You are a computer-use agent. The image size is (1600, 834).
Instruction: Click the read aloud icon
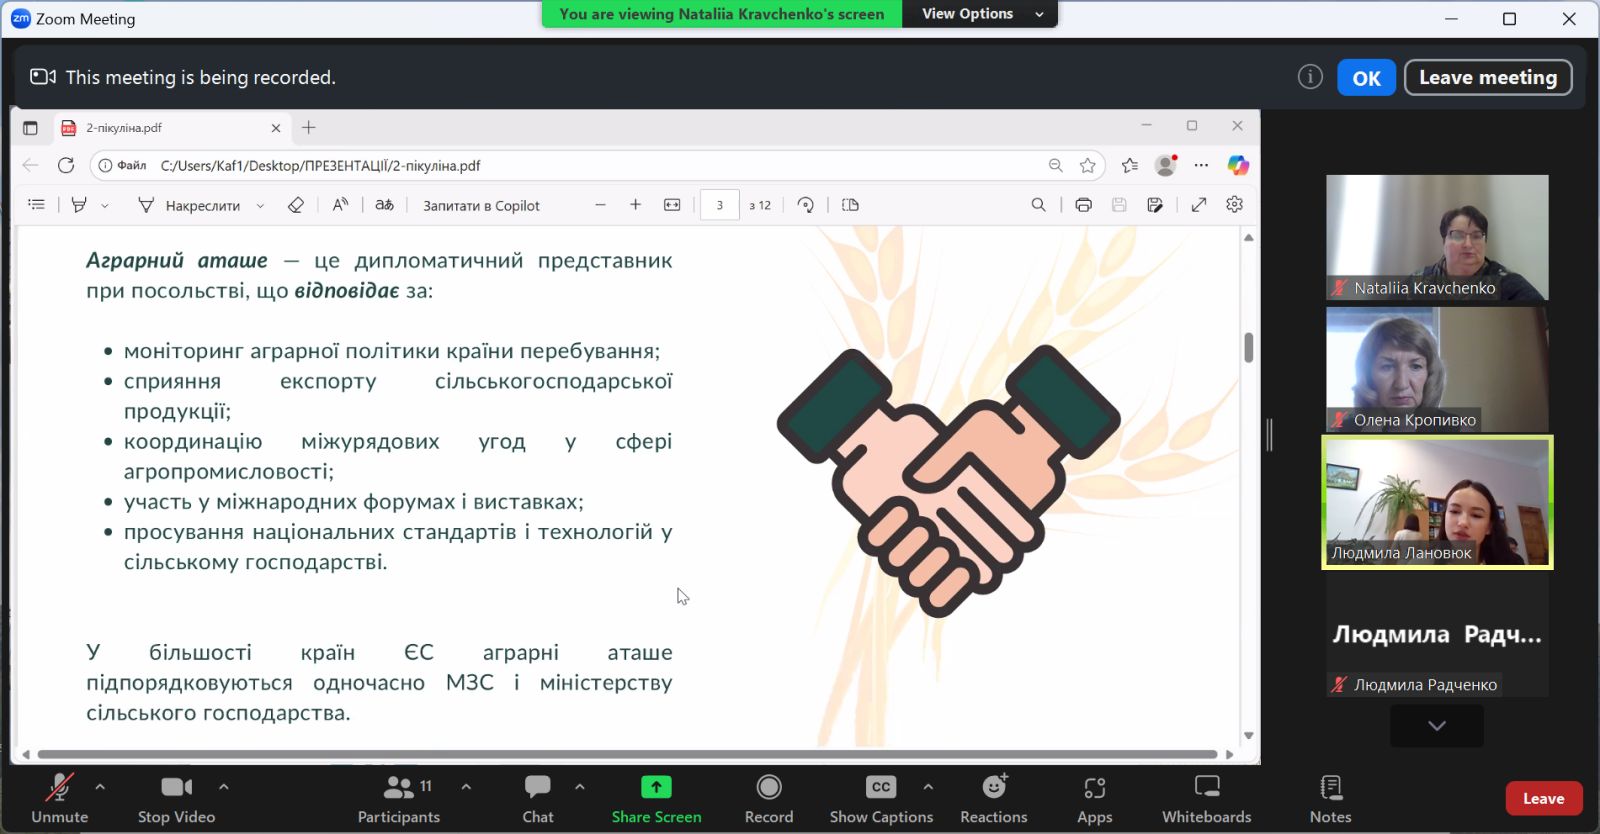pyautogui.click(x=340, y=205)
